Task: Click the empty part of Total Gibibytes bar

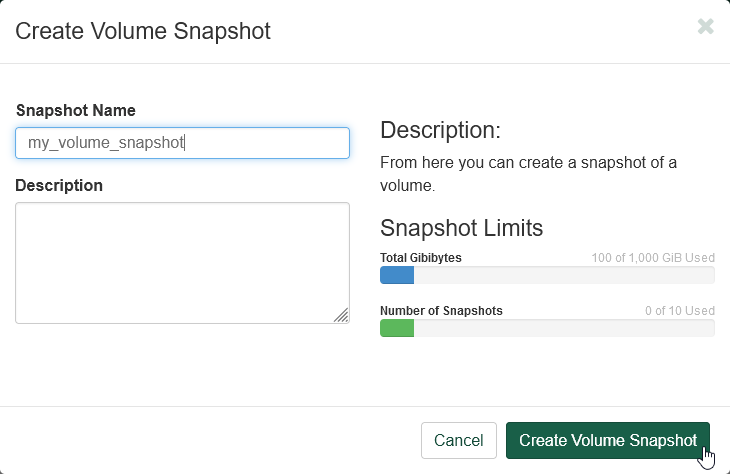Action: click(563, 276)
